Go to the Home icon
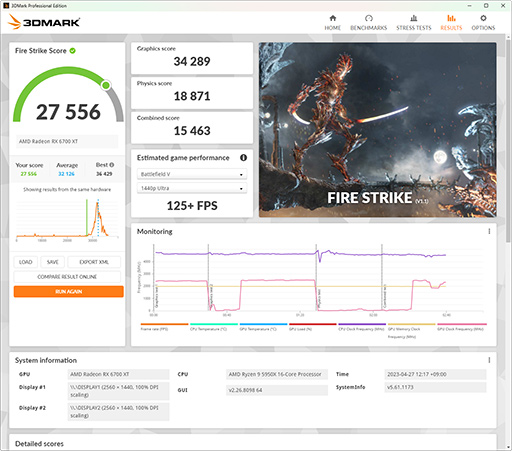 333,18
